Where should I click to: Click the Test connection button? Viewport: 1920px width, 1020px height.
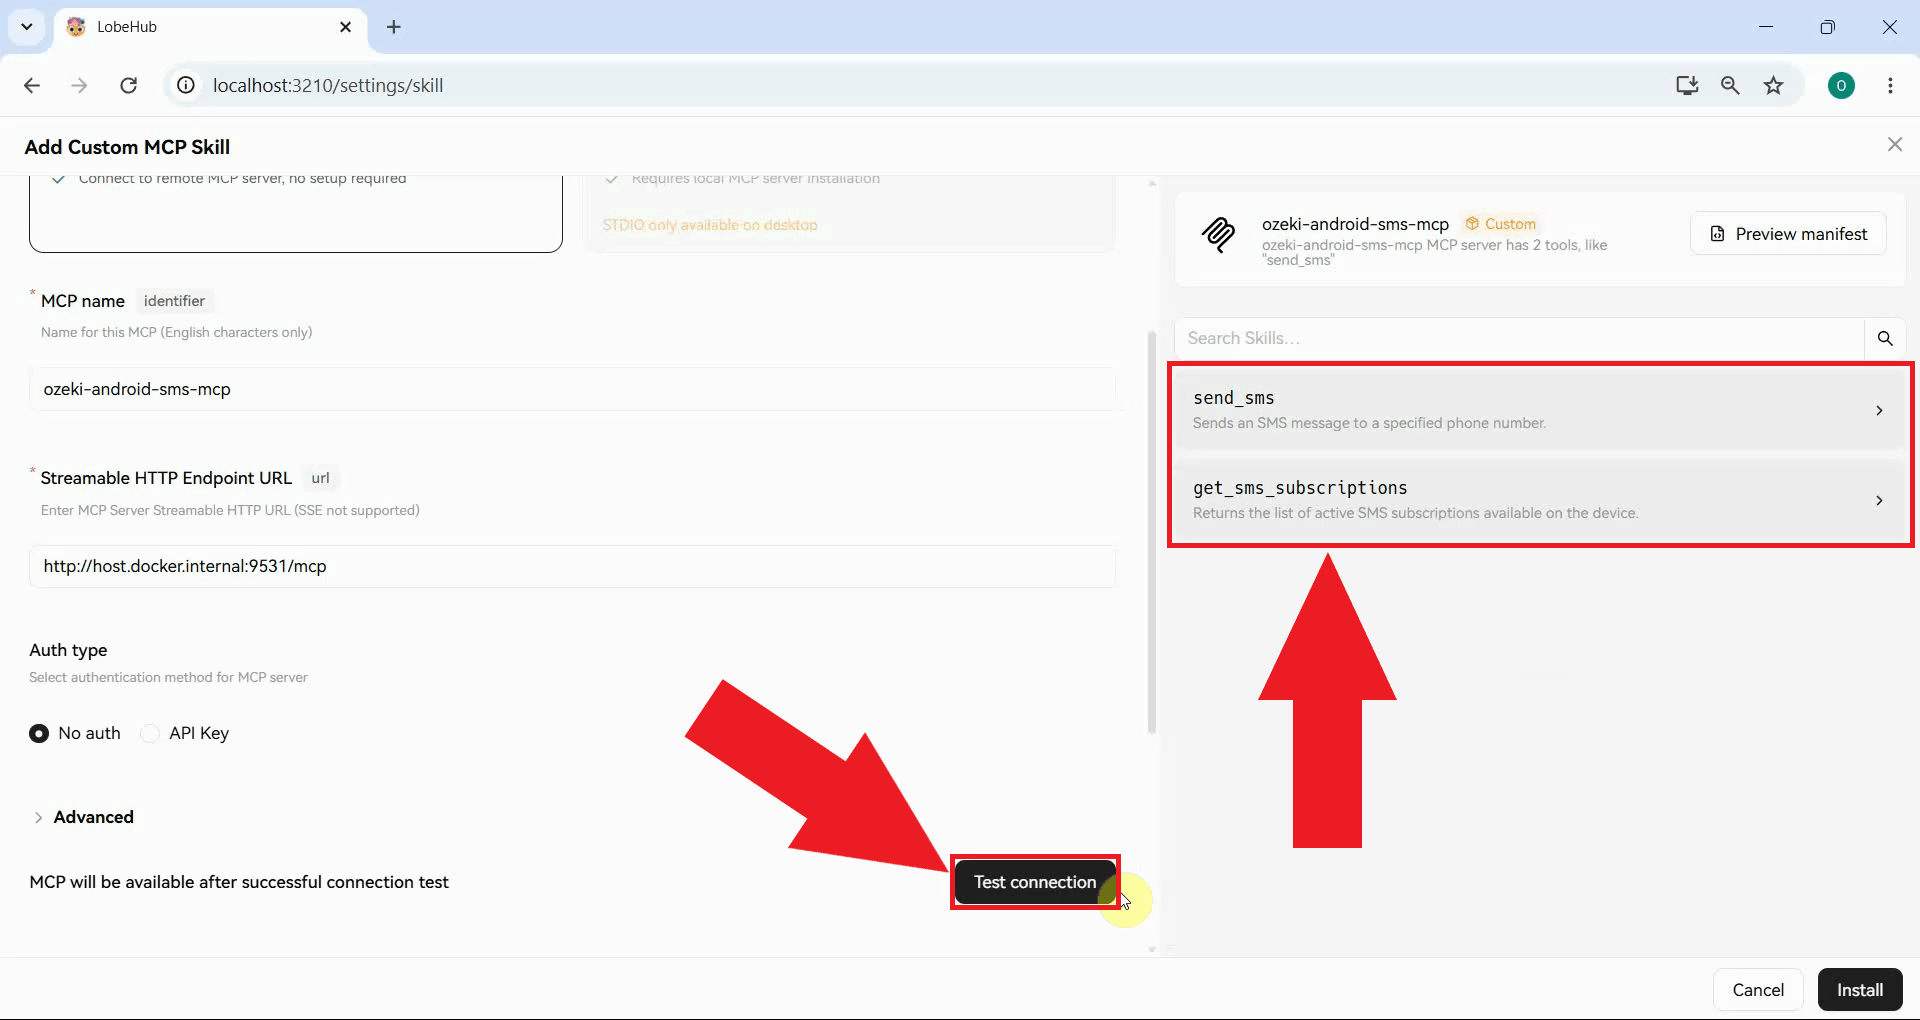click(1035, 882)
